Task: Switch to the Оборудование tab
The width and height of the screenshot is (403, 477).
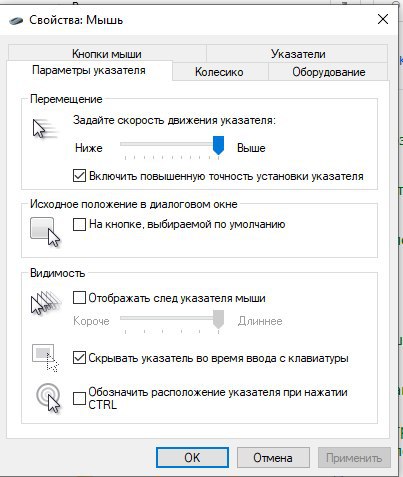Action: 329,72
